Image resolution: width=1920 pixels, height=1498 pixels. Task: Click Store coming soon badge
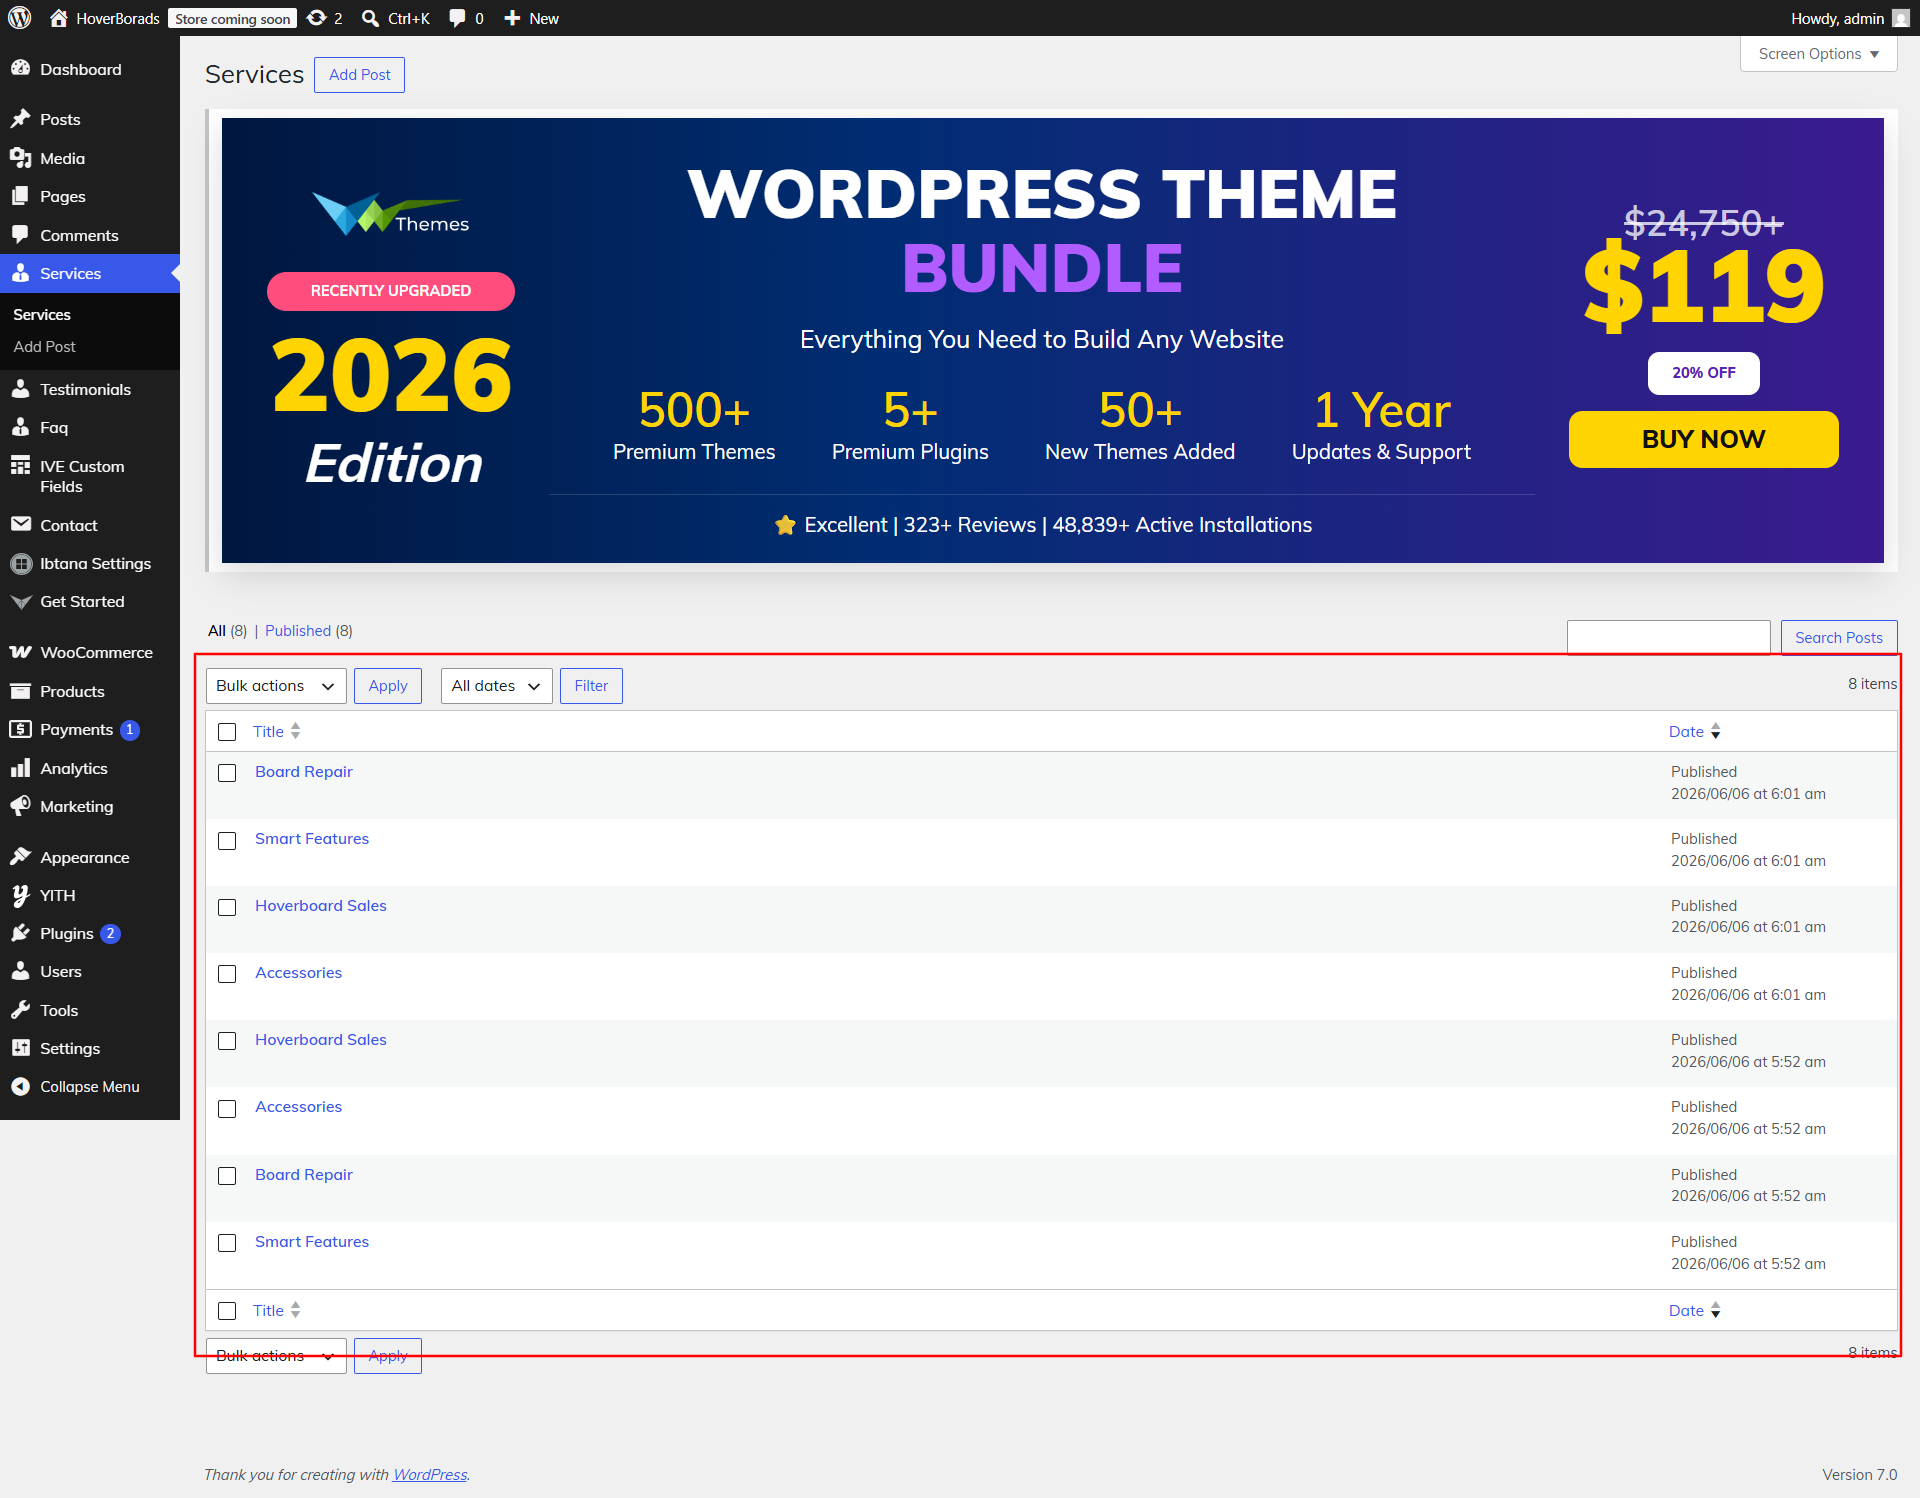point(232,18)
